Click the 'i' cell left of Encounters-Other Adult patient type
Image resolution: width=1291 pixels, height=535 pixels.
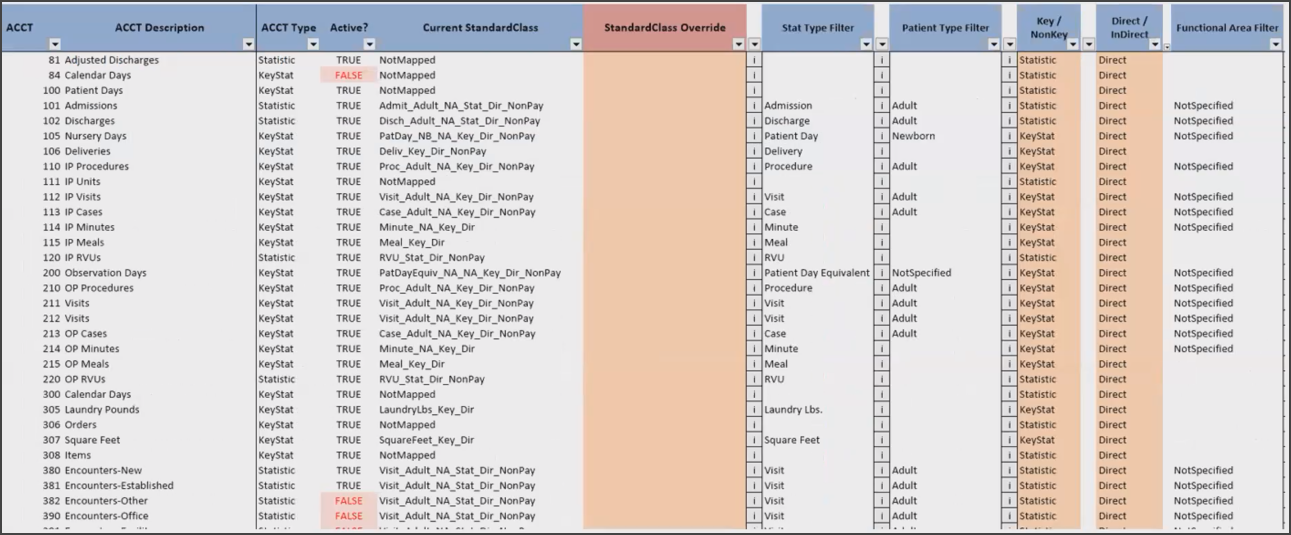(x=882, y=501)
